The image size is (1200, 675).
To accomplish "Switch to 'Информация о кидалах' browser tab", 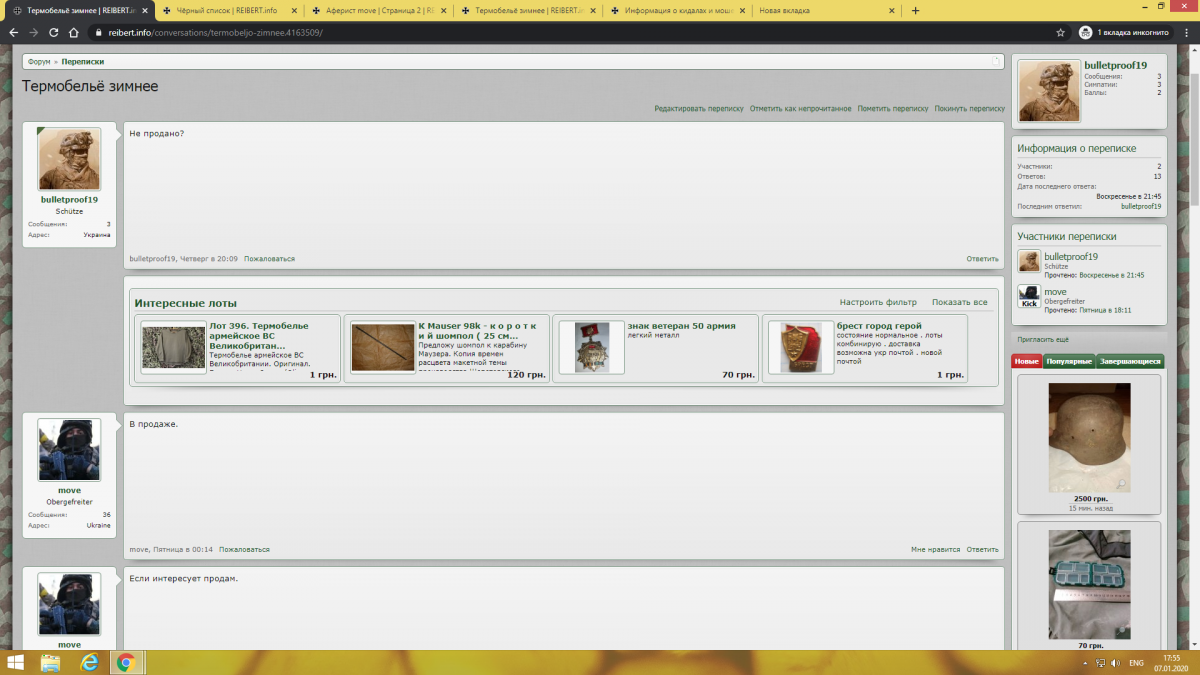I will (x=677, y=10).
